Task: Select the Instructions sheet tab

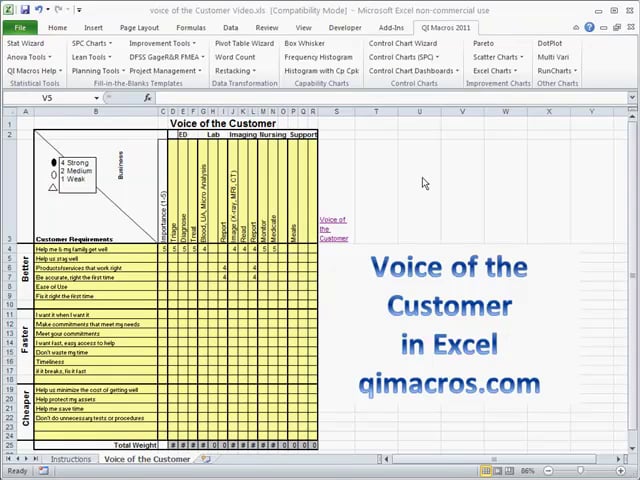Action: pyautogui.click(x=71, y=459)
